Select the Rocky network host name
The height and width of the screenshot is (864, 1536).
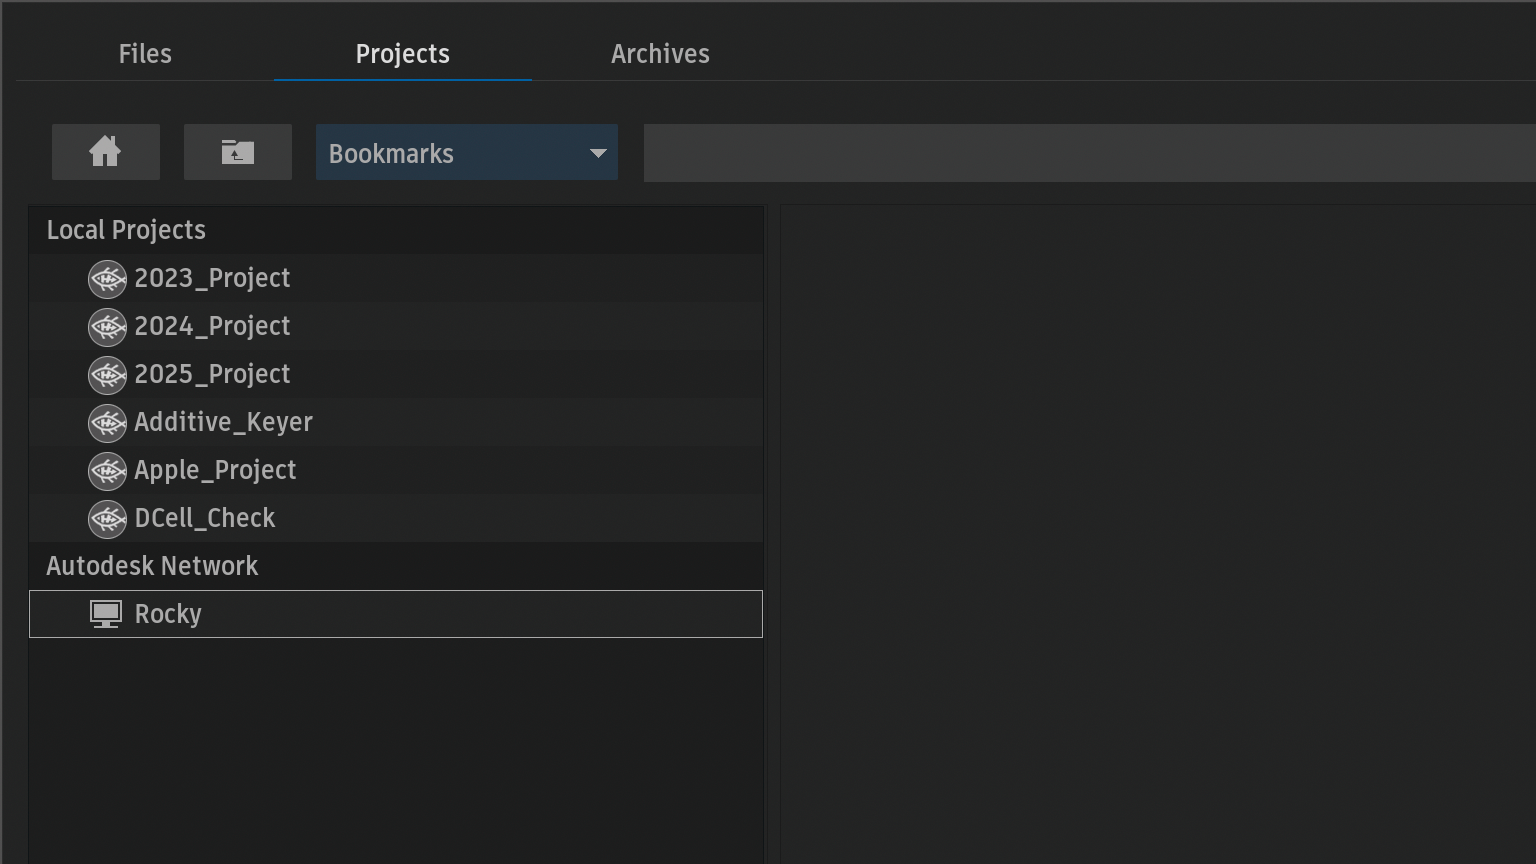pyautogui.click(x=168, y=614)
